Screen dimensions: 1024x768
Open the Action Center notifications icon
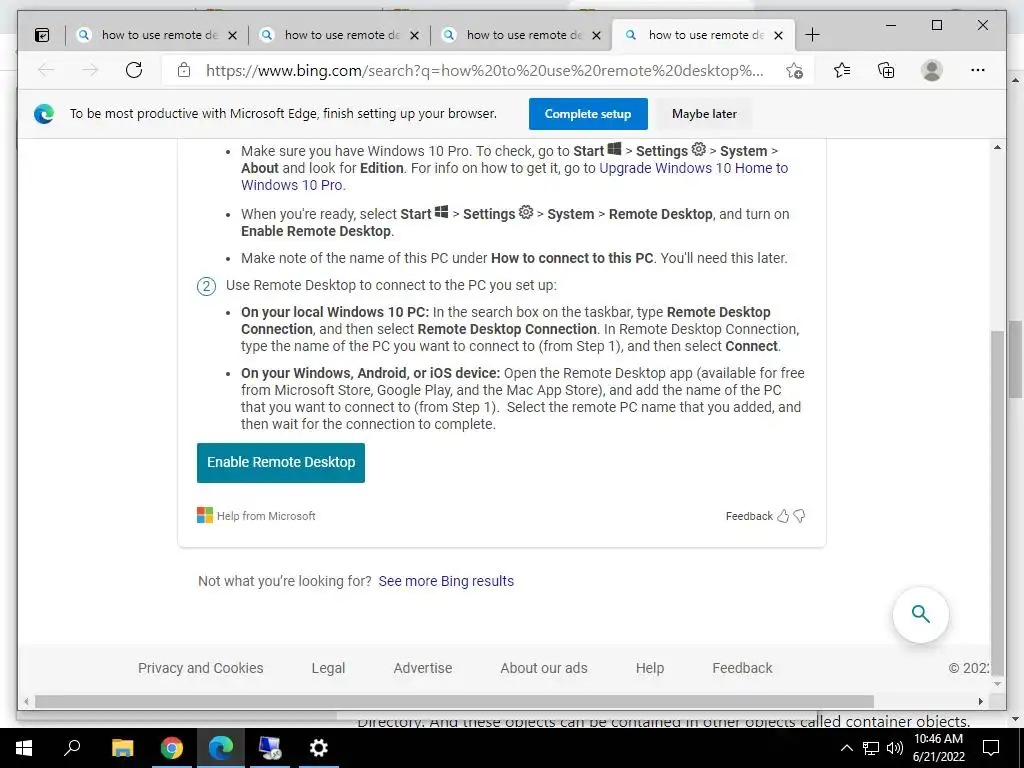click(x=991, y=748)
